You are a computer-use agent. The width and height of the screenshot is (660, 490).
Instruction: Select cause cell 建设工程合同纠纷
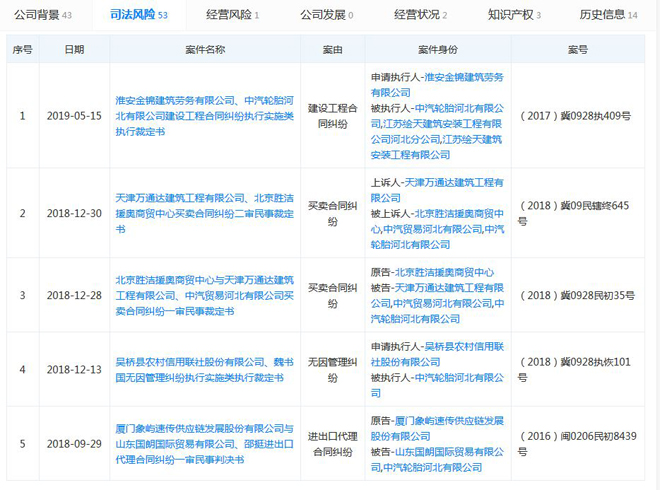pos(333,116)
